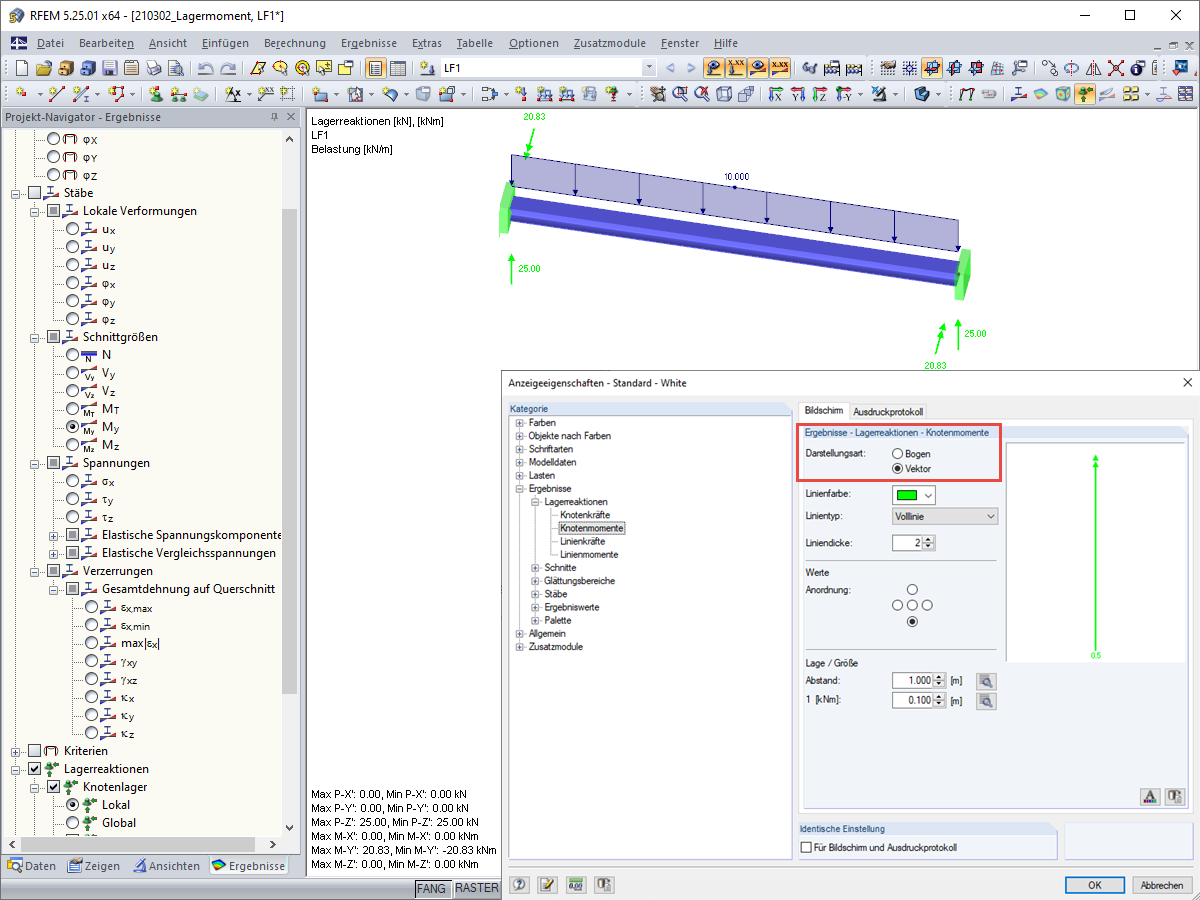
Task: Open the Berechnung menu
Action: point(295,43)
